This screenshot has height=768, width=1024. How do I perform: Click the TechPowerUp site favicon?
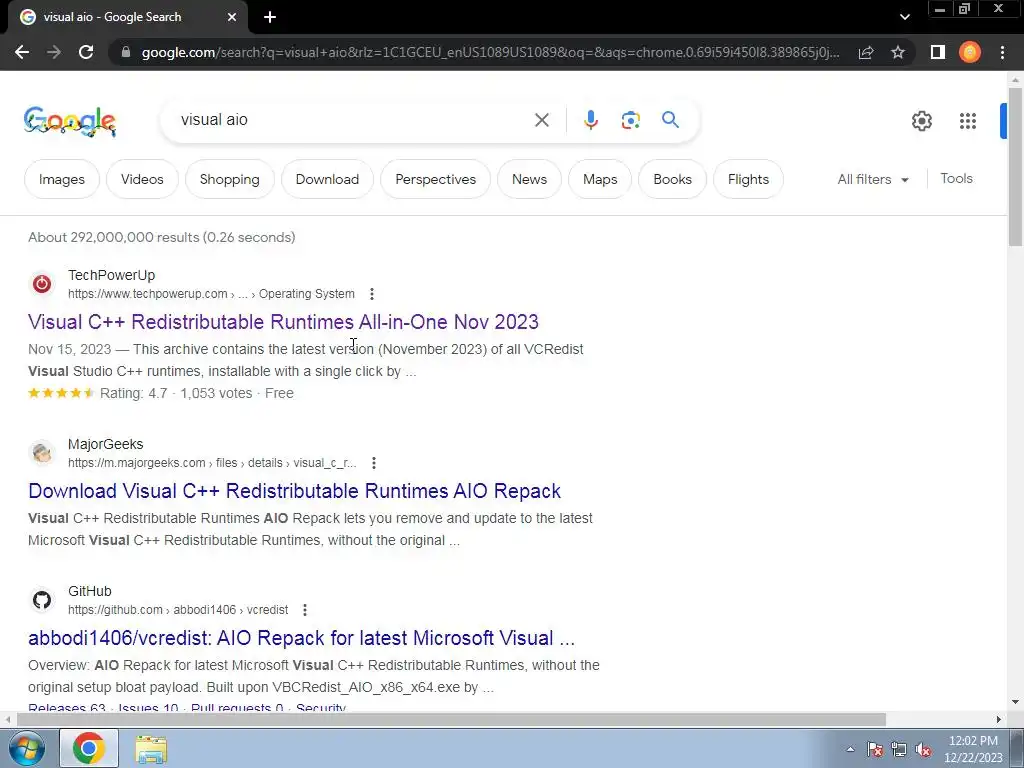click(x=42, y=284)
